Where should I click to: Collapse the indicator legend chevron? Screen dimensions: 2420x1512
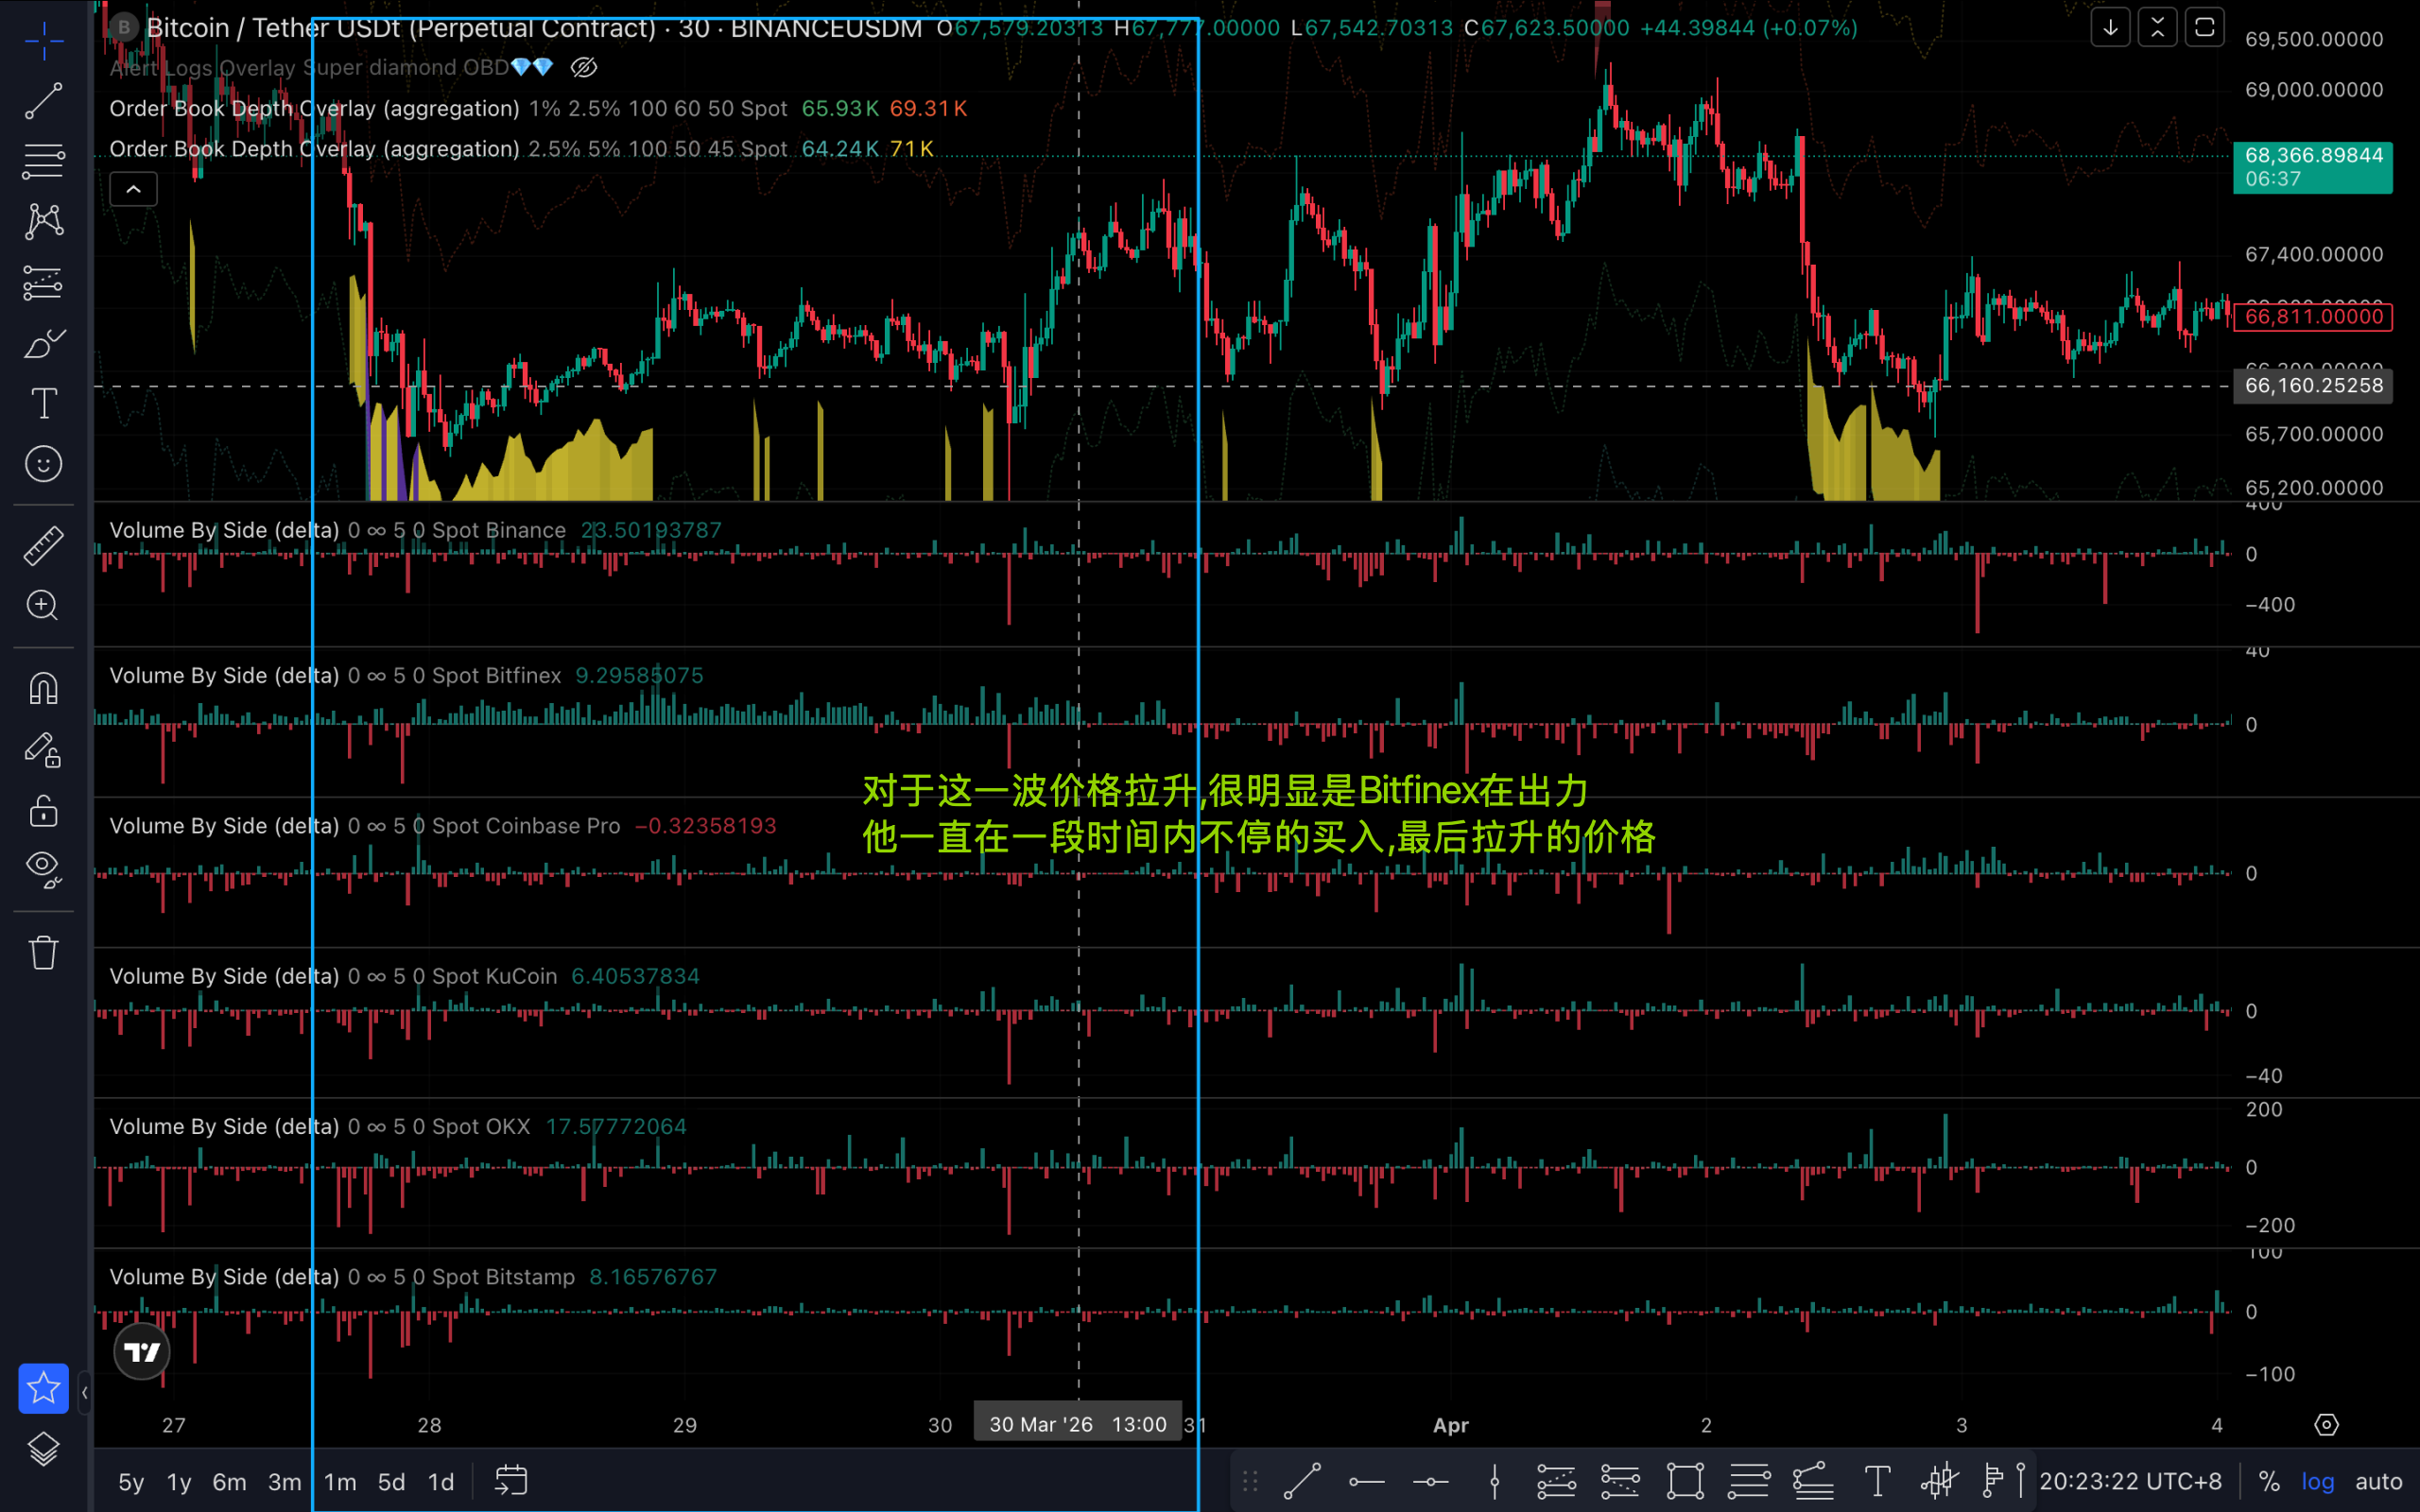[133, 189]
